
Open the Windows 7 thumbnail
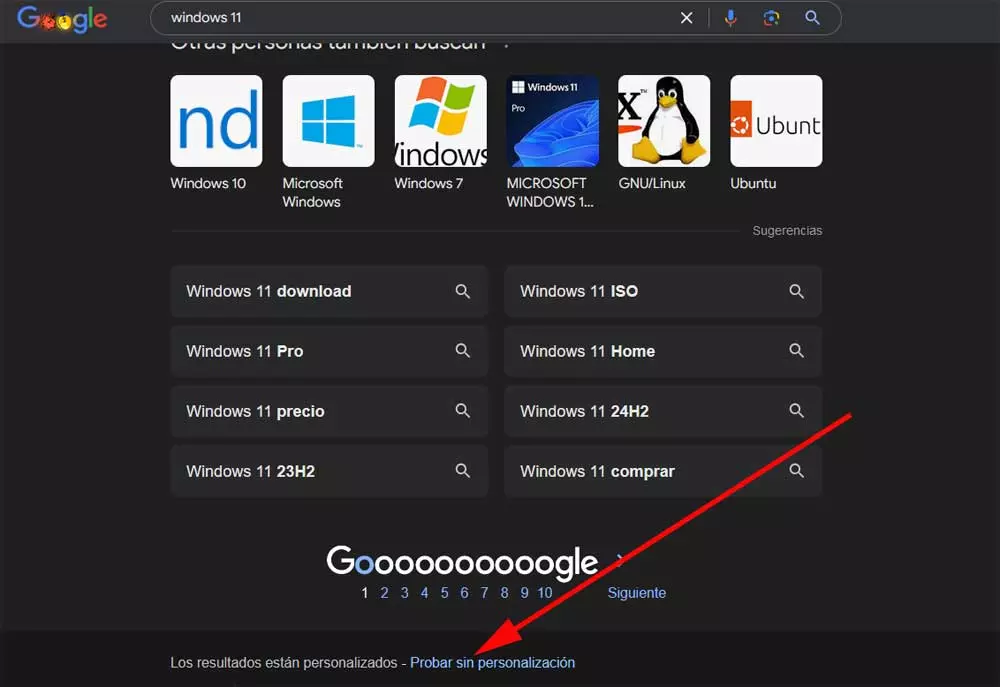point(441,121)
